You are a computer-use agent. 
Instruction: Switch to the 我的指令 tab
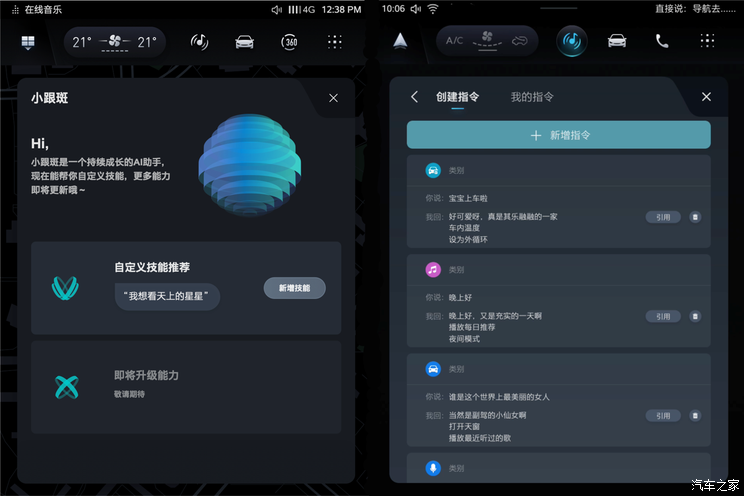click(532, 97)
